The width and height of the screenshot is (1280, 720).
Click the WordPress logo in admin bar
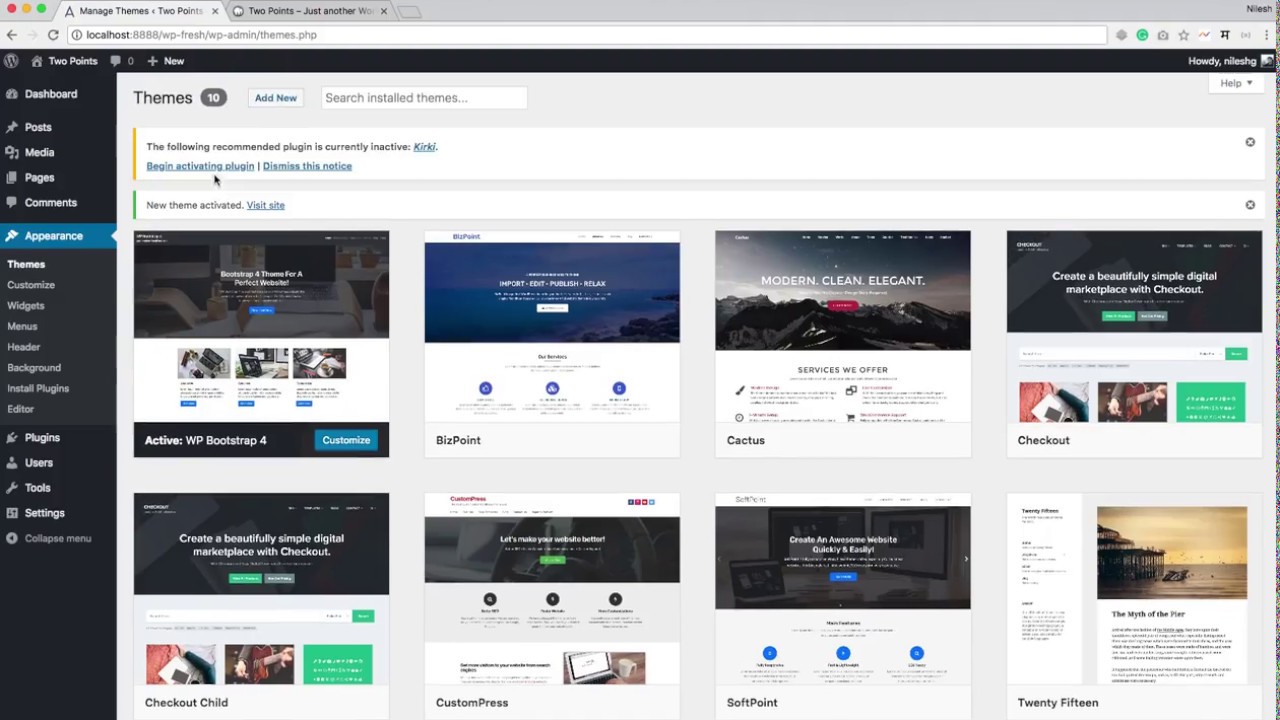(11, 61)
